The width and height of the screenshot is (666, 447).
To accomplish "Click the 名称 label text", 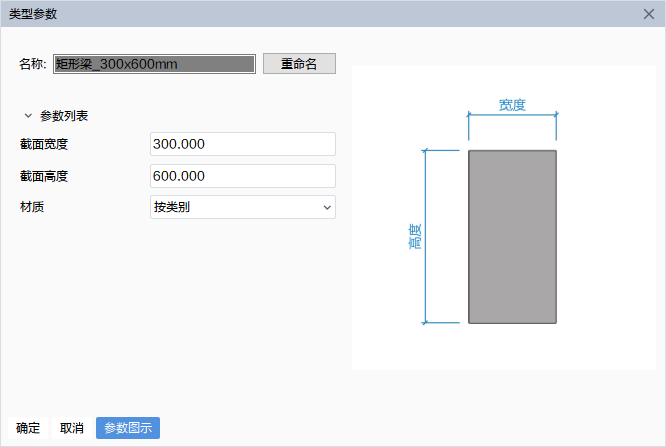I will click(x=32, y=64).
